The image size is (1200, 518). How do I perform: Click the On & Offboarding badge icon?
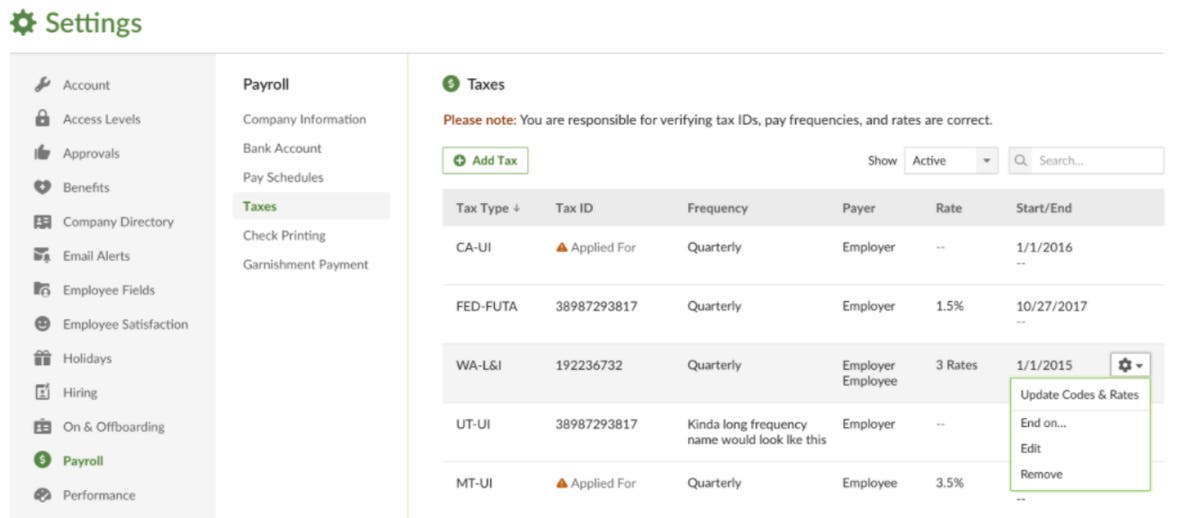[x=42, y=427]
